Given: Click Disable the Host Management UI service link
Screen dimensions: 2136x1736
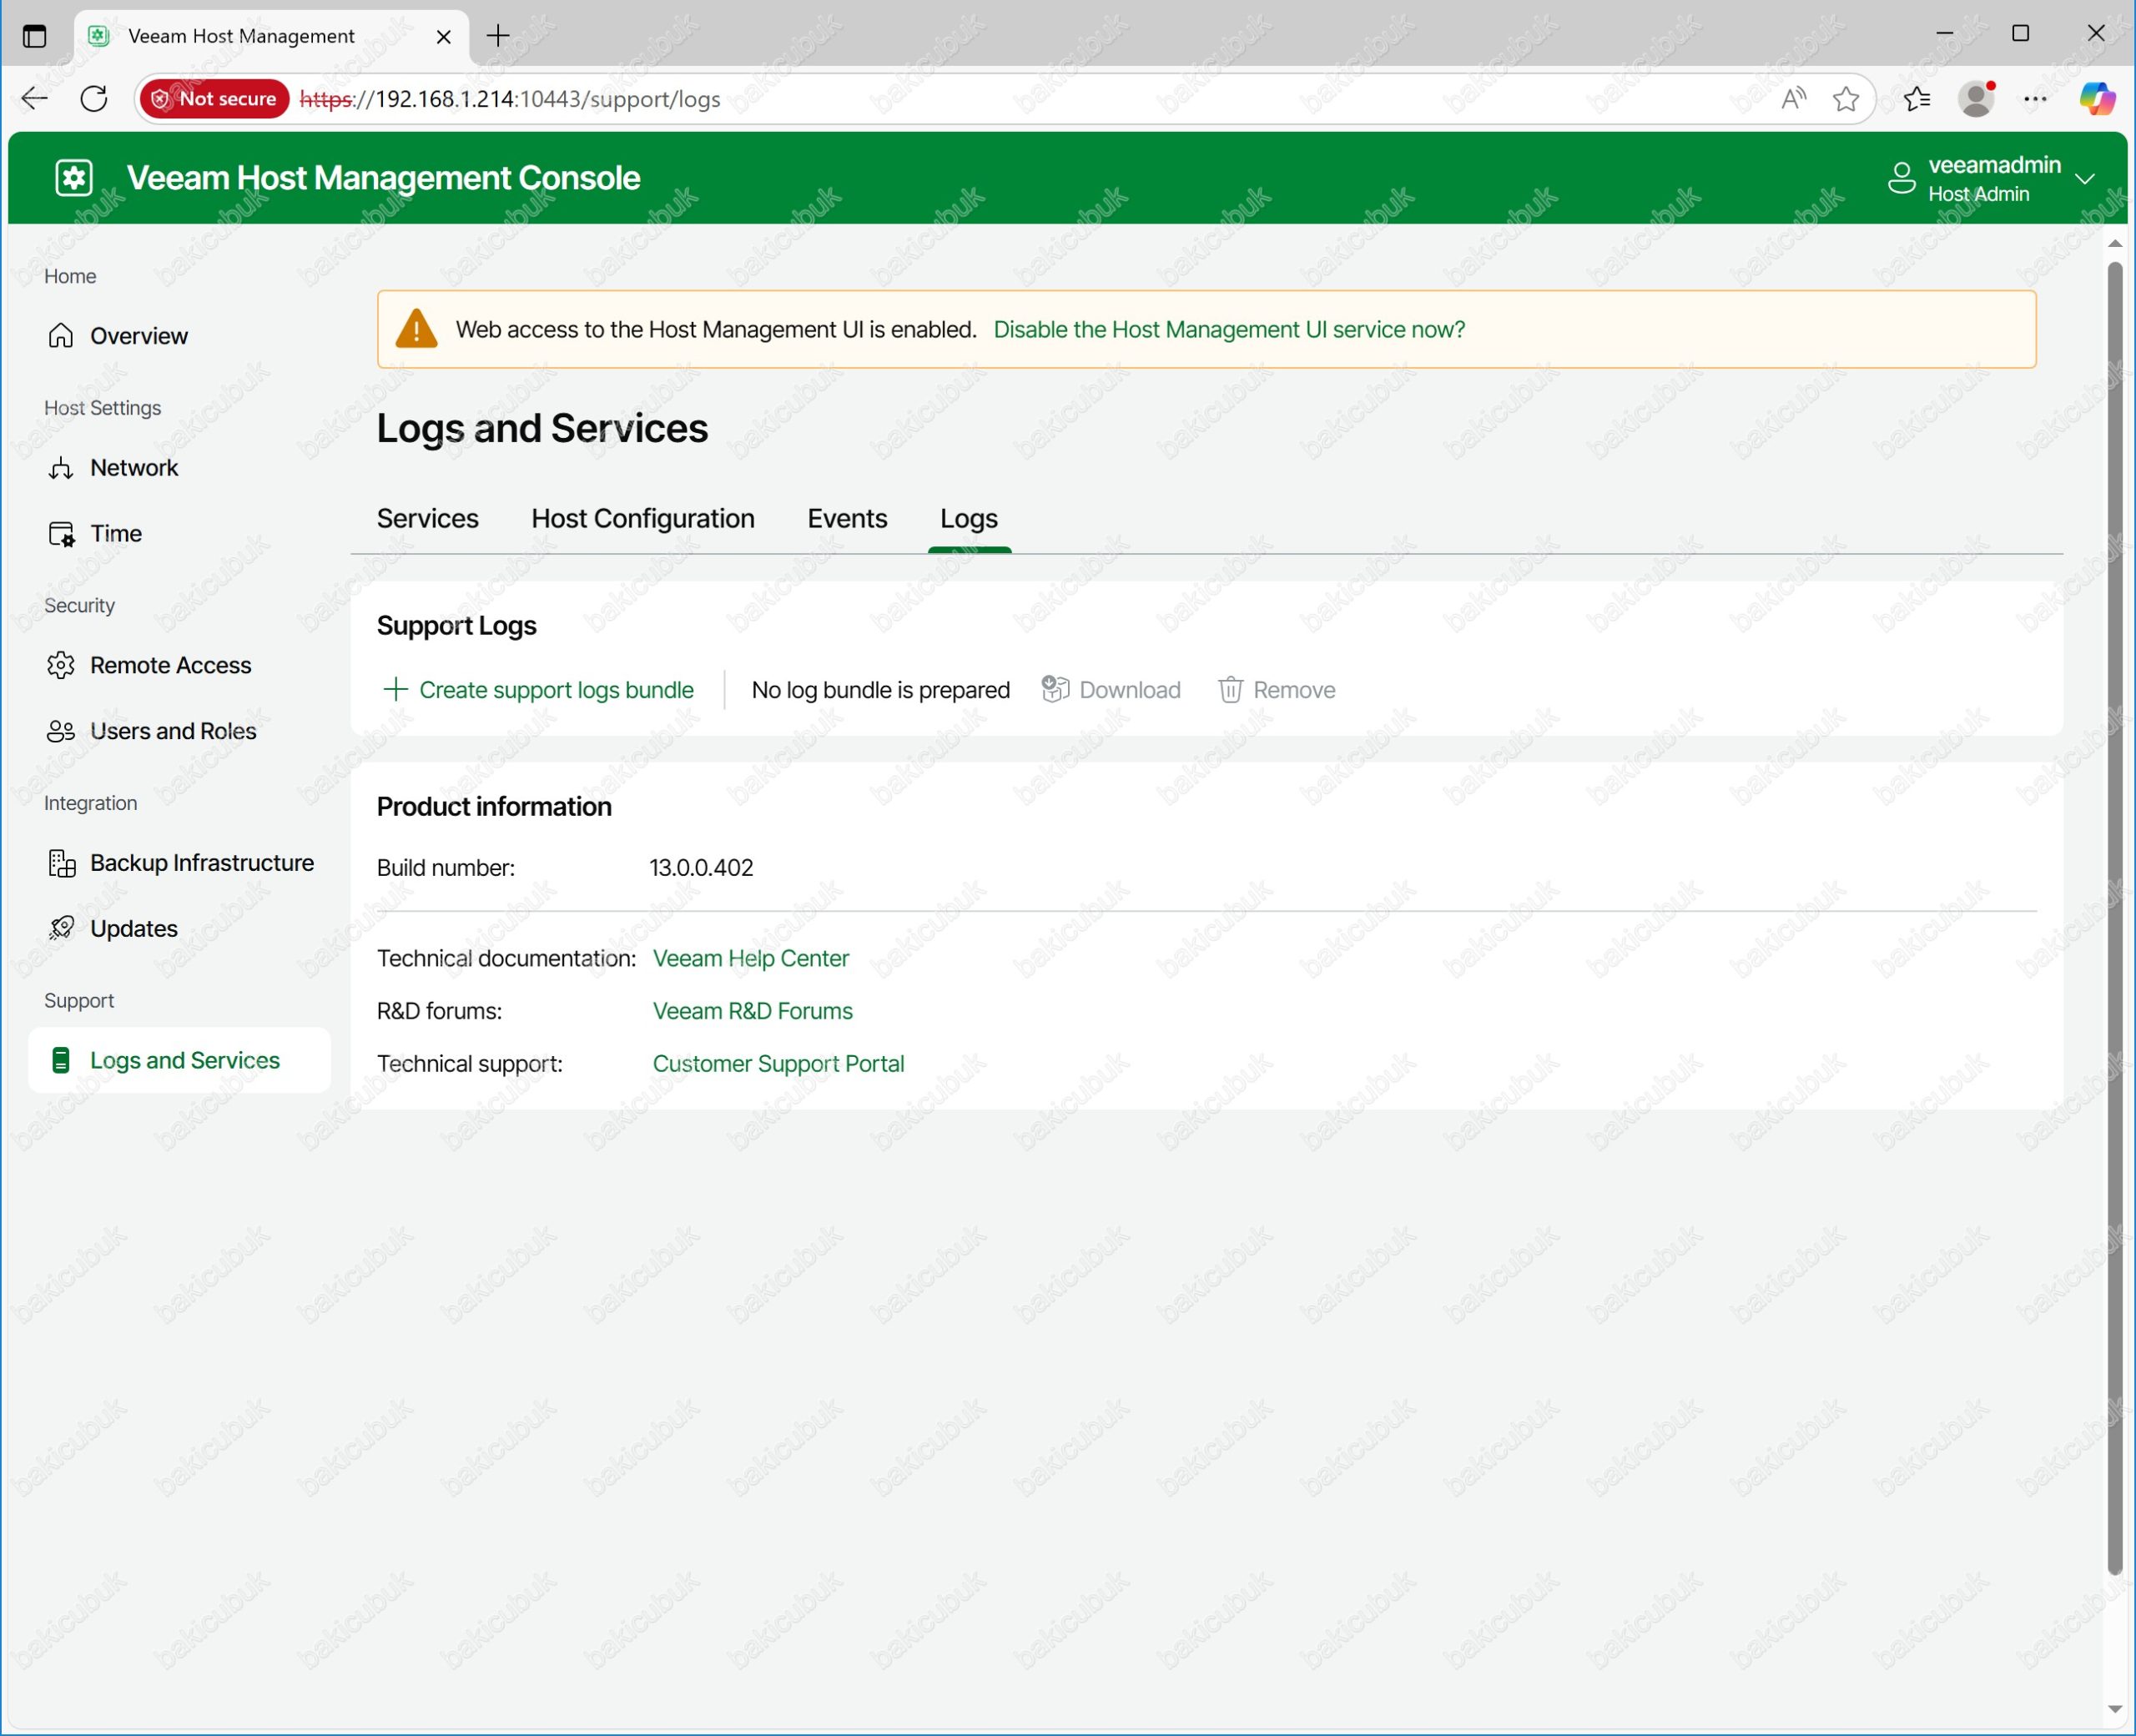Looking at the screenshot, I should (1229, 329).
